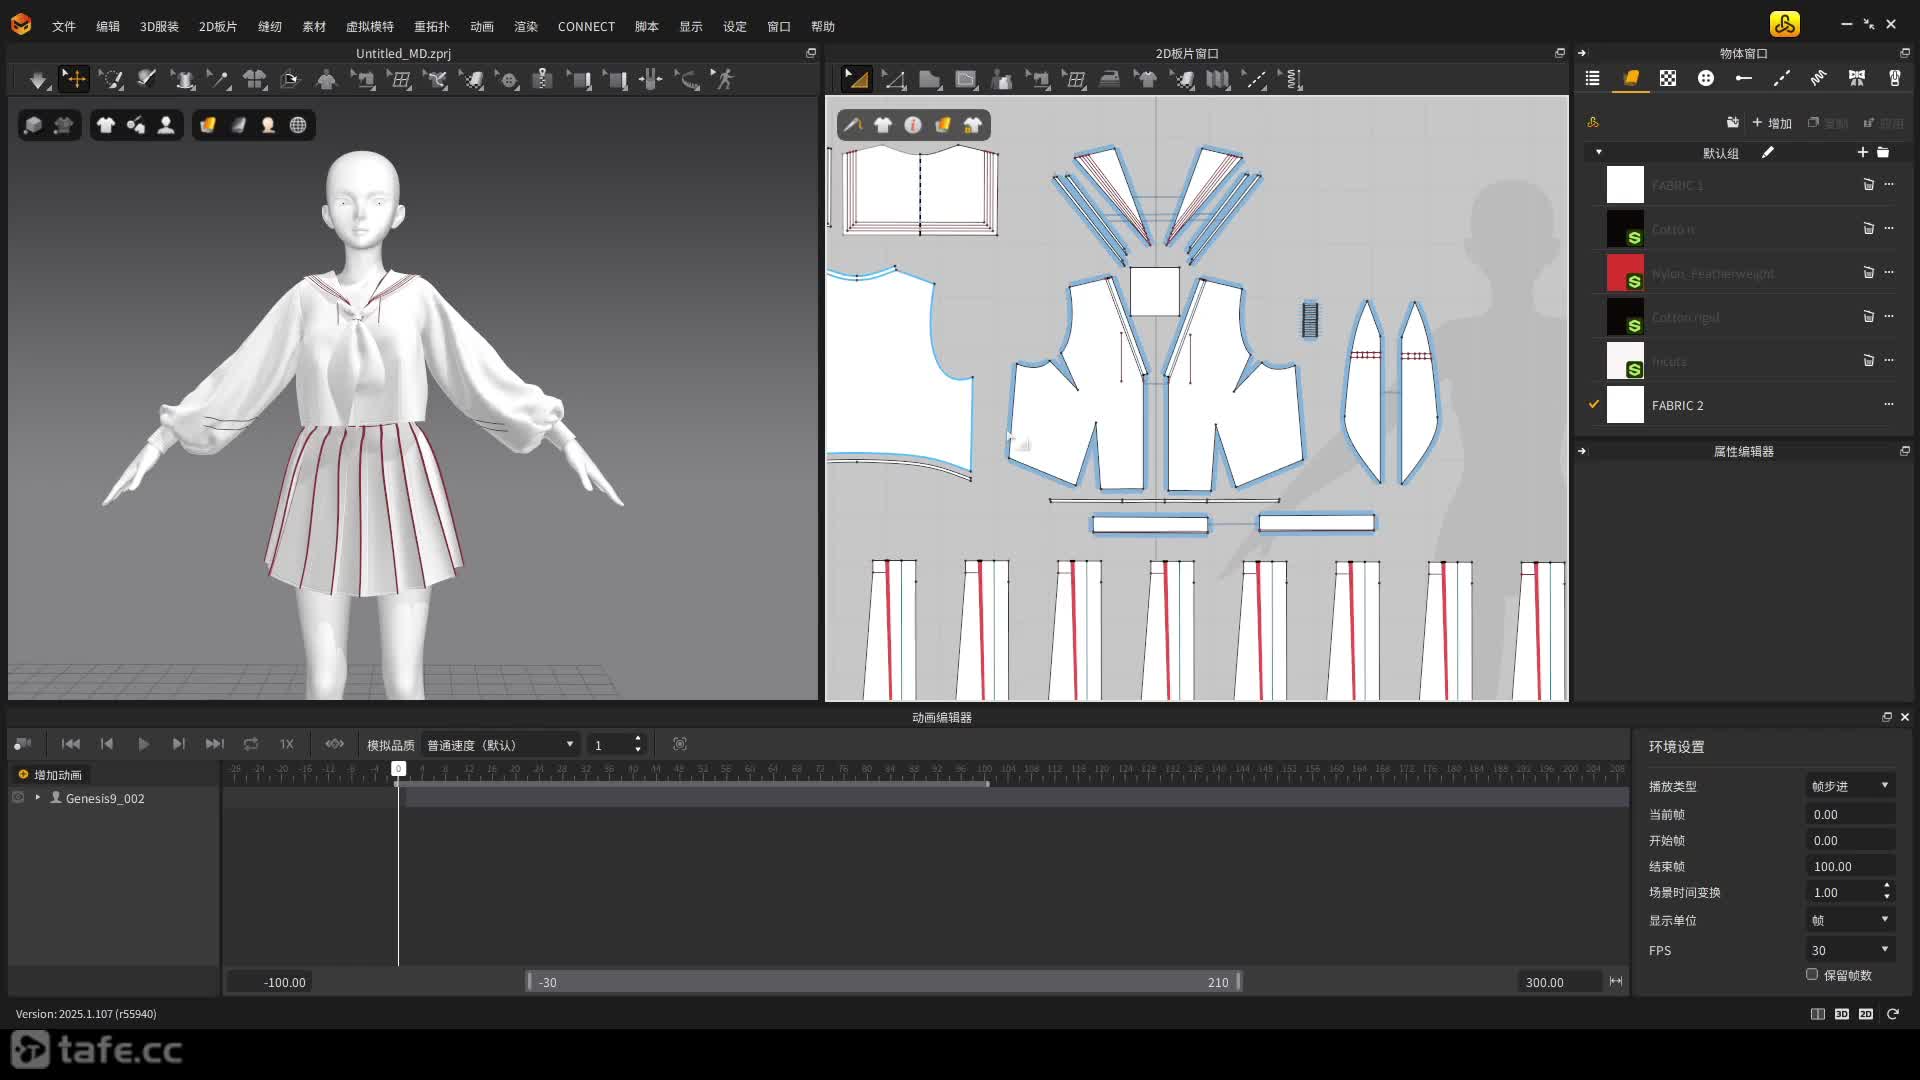Open the 虚拟模特 menu
Viewport: 1920px width, 1080px height.
coord(369,26)
